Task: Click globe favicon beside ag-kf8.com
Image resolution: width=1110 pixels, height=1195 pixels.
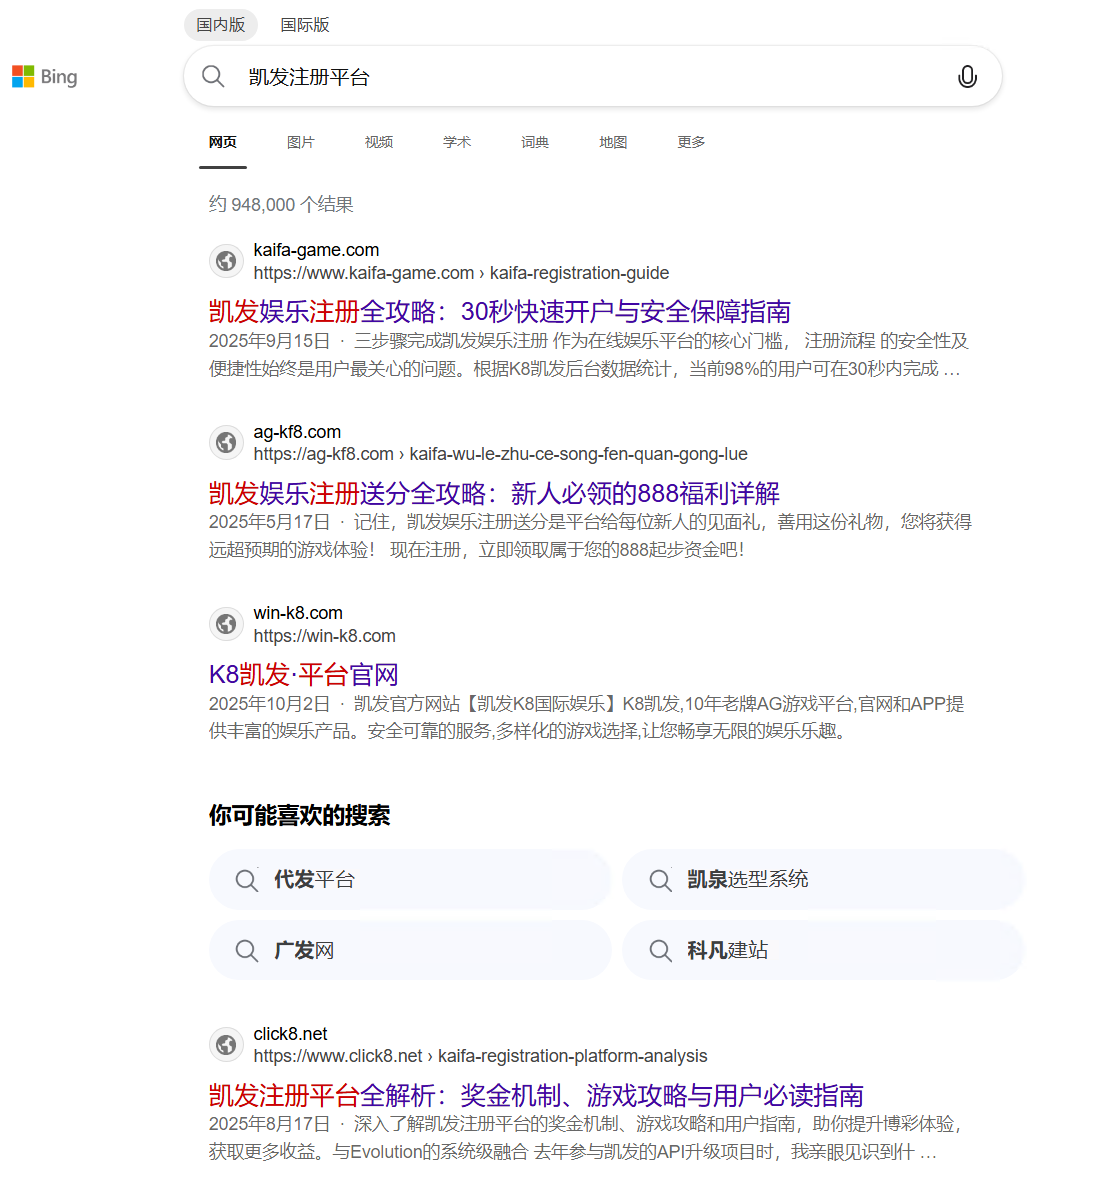Action: point(226,443)
